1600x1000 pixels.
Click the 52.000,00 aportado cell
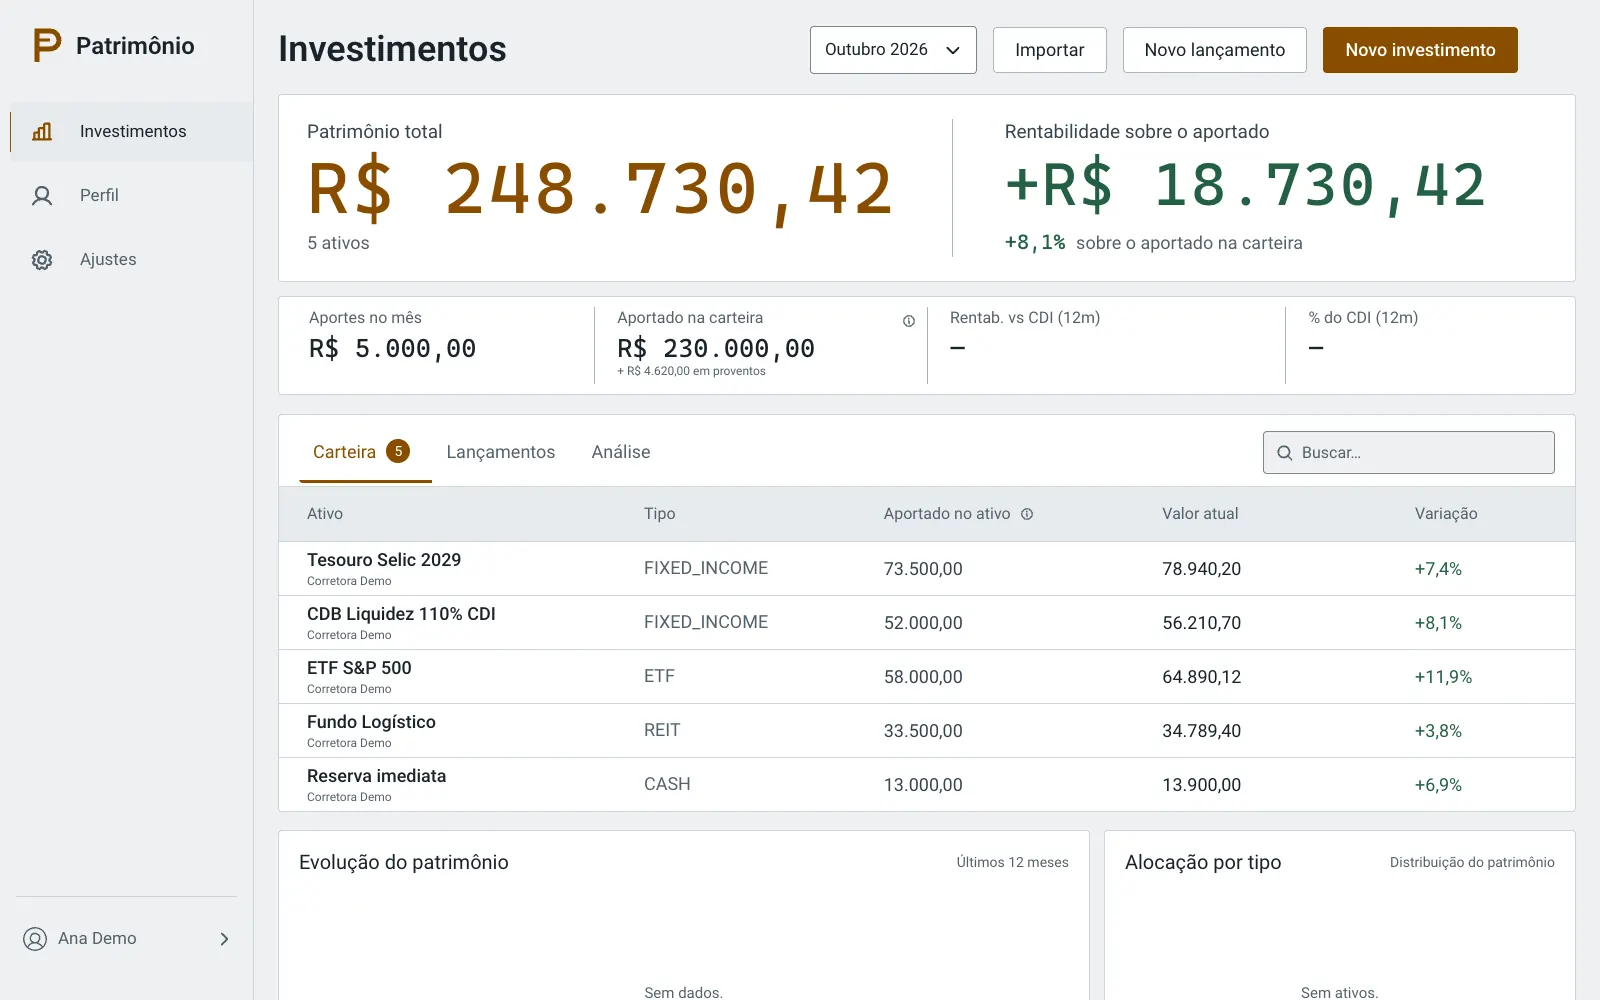(x=923, y=623)
